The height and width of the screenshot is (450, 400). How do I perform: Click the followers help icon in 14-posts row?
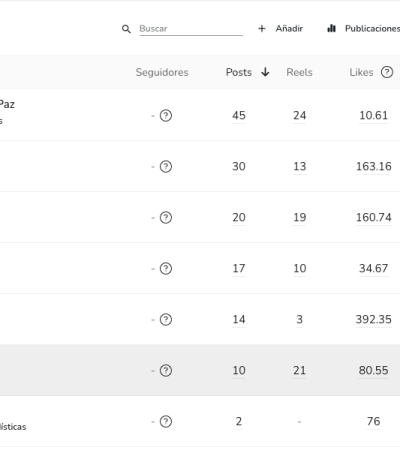click(166, 319)
